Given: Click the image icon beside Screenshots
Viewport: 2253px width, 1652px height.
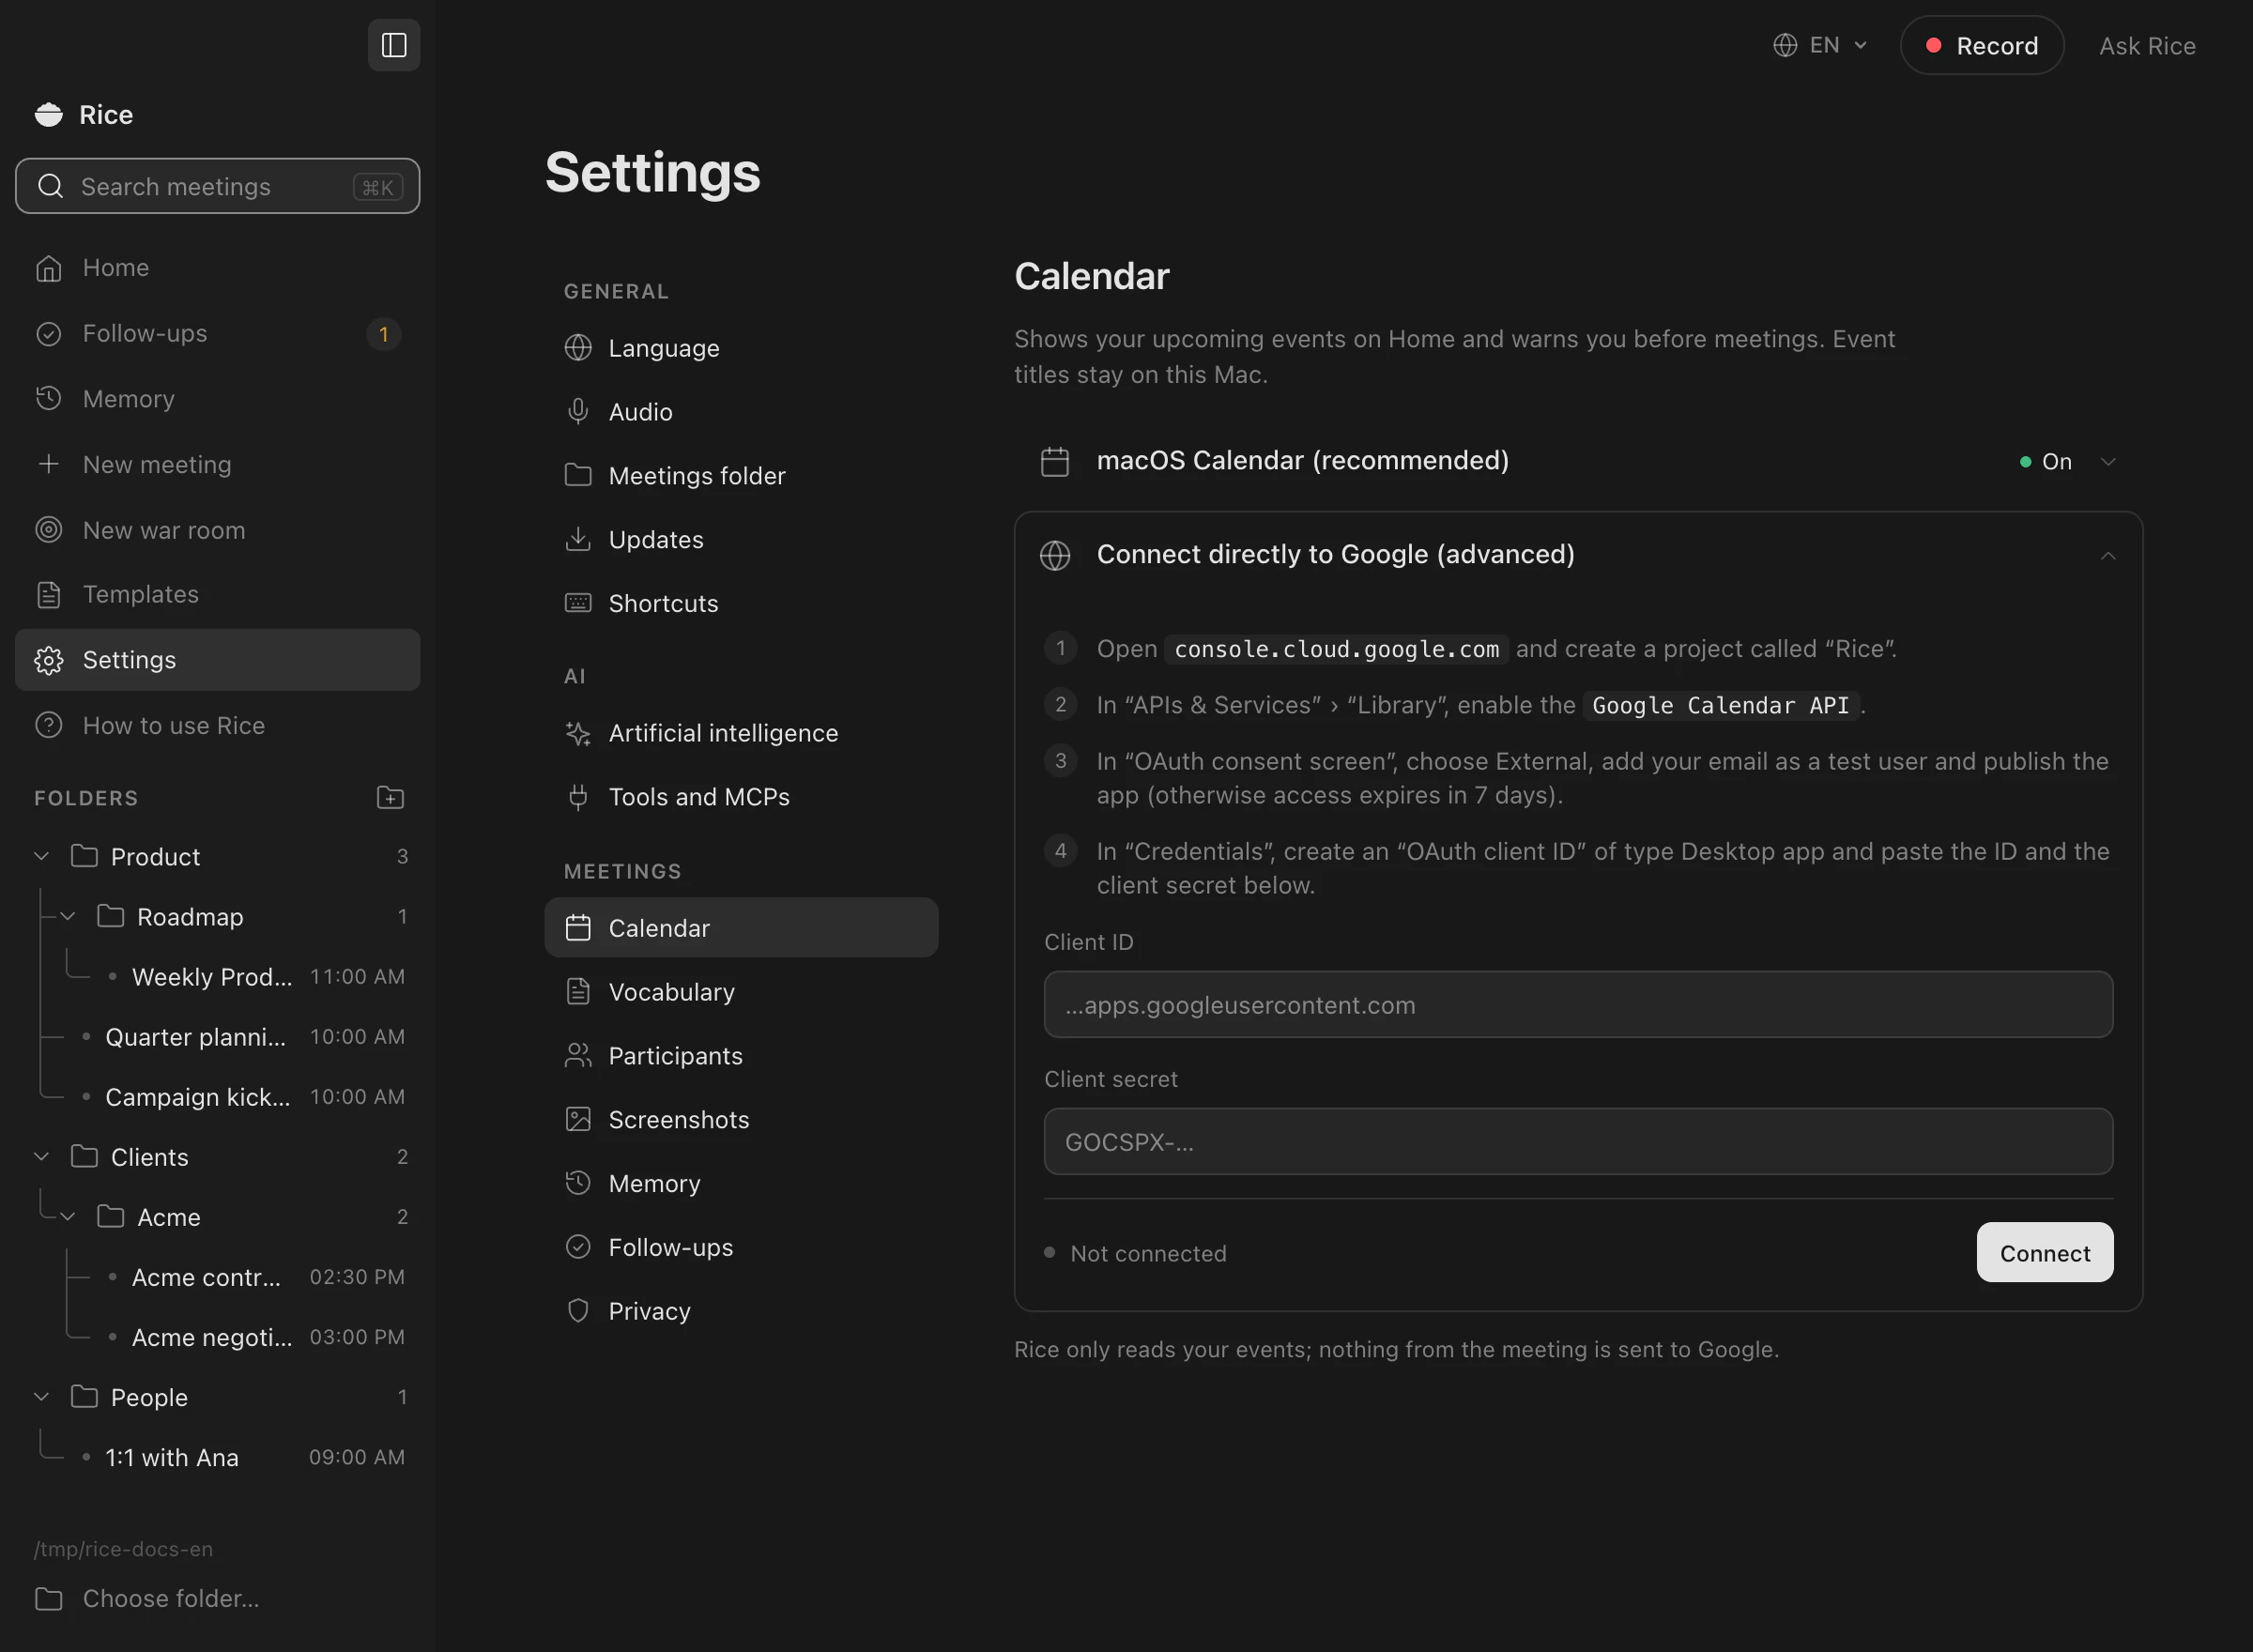Looking at the screenshot, I should click(x=578, y=1119).
